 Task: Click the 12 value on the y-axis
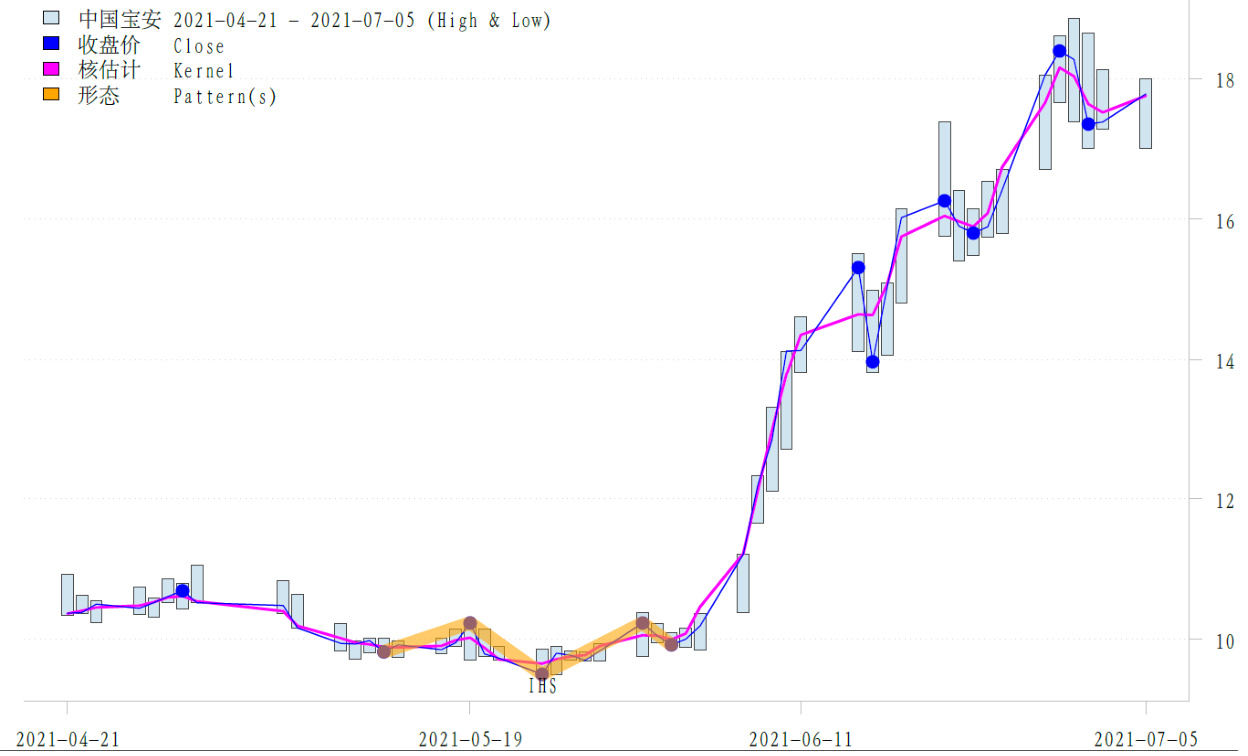pos(1210,500)
